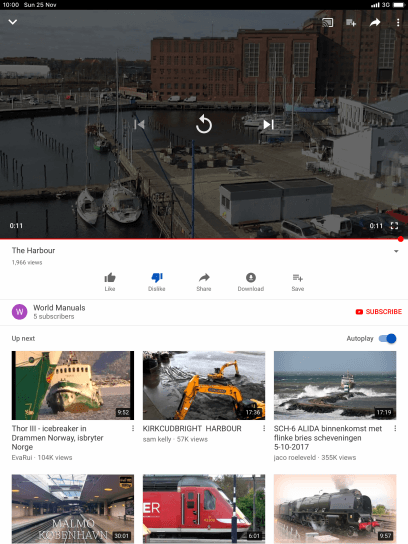
Task: Download the video
Action: [x=251, y=282]
